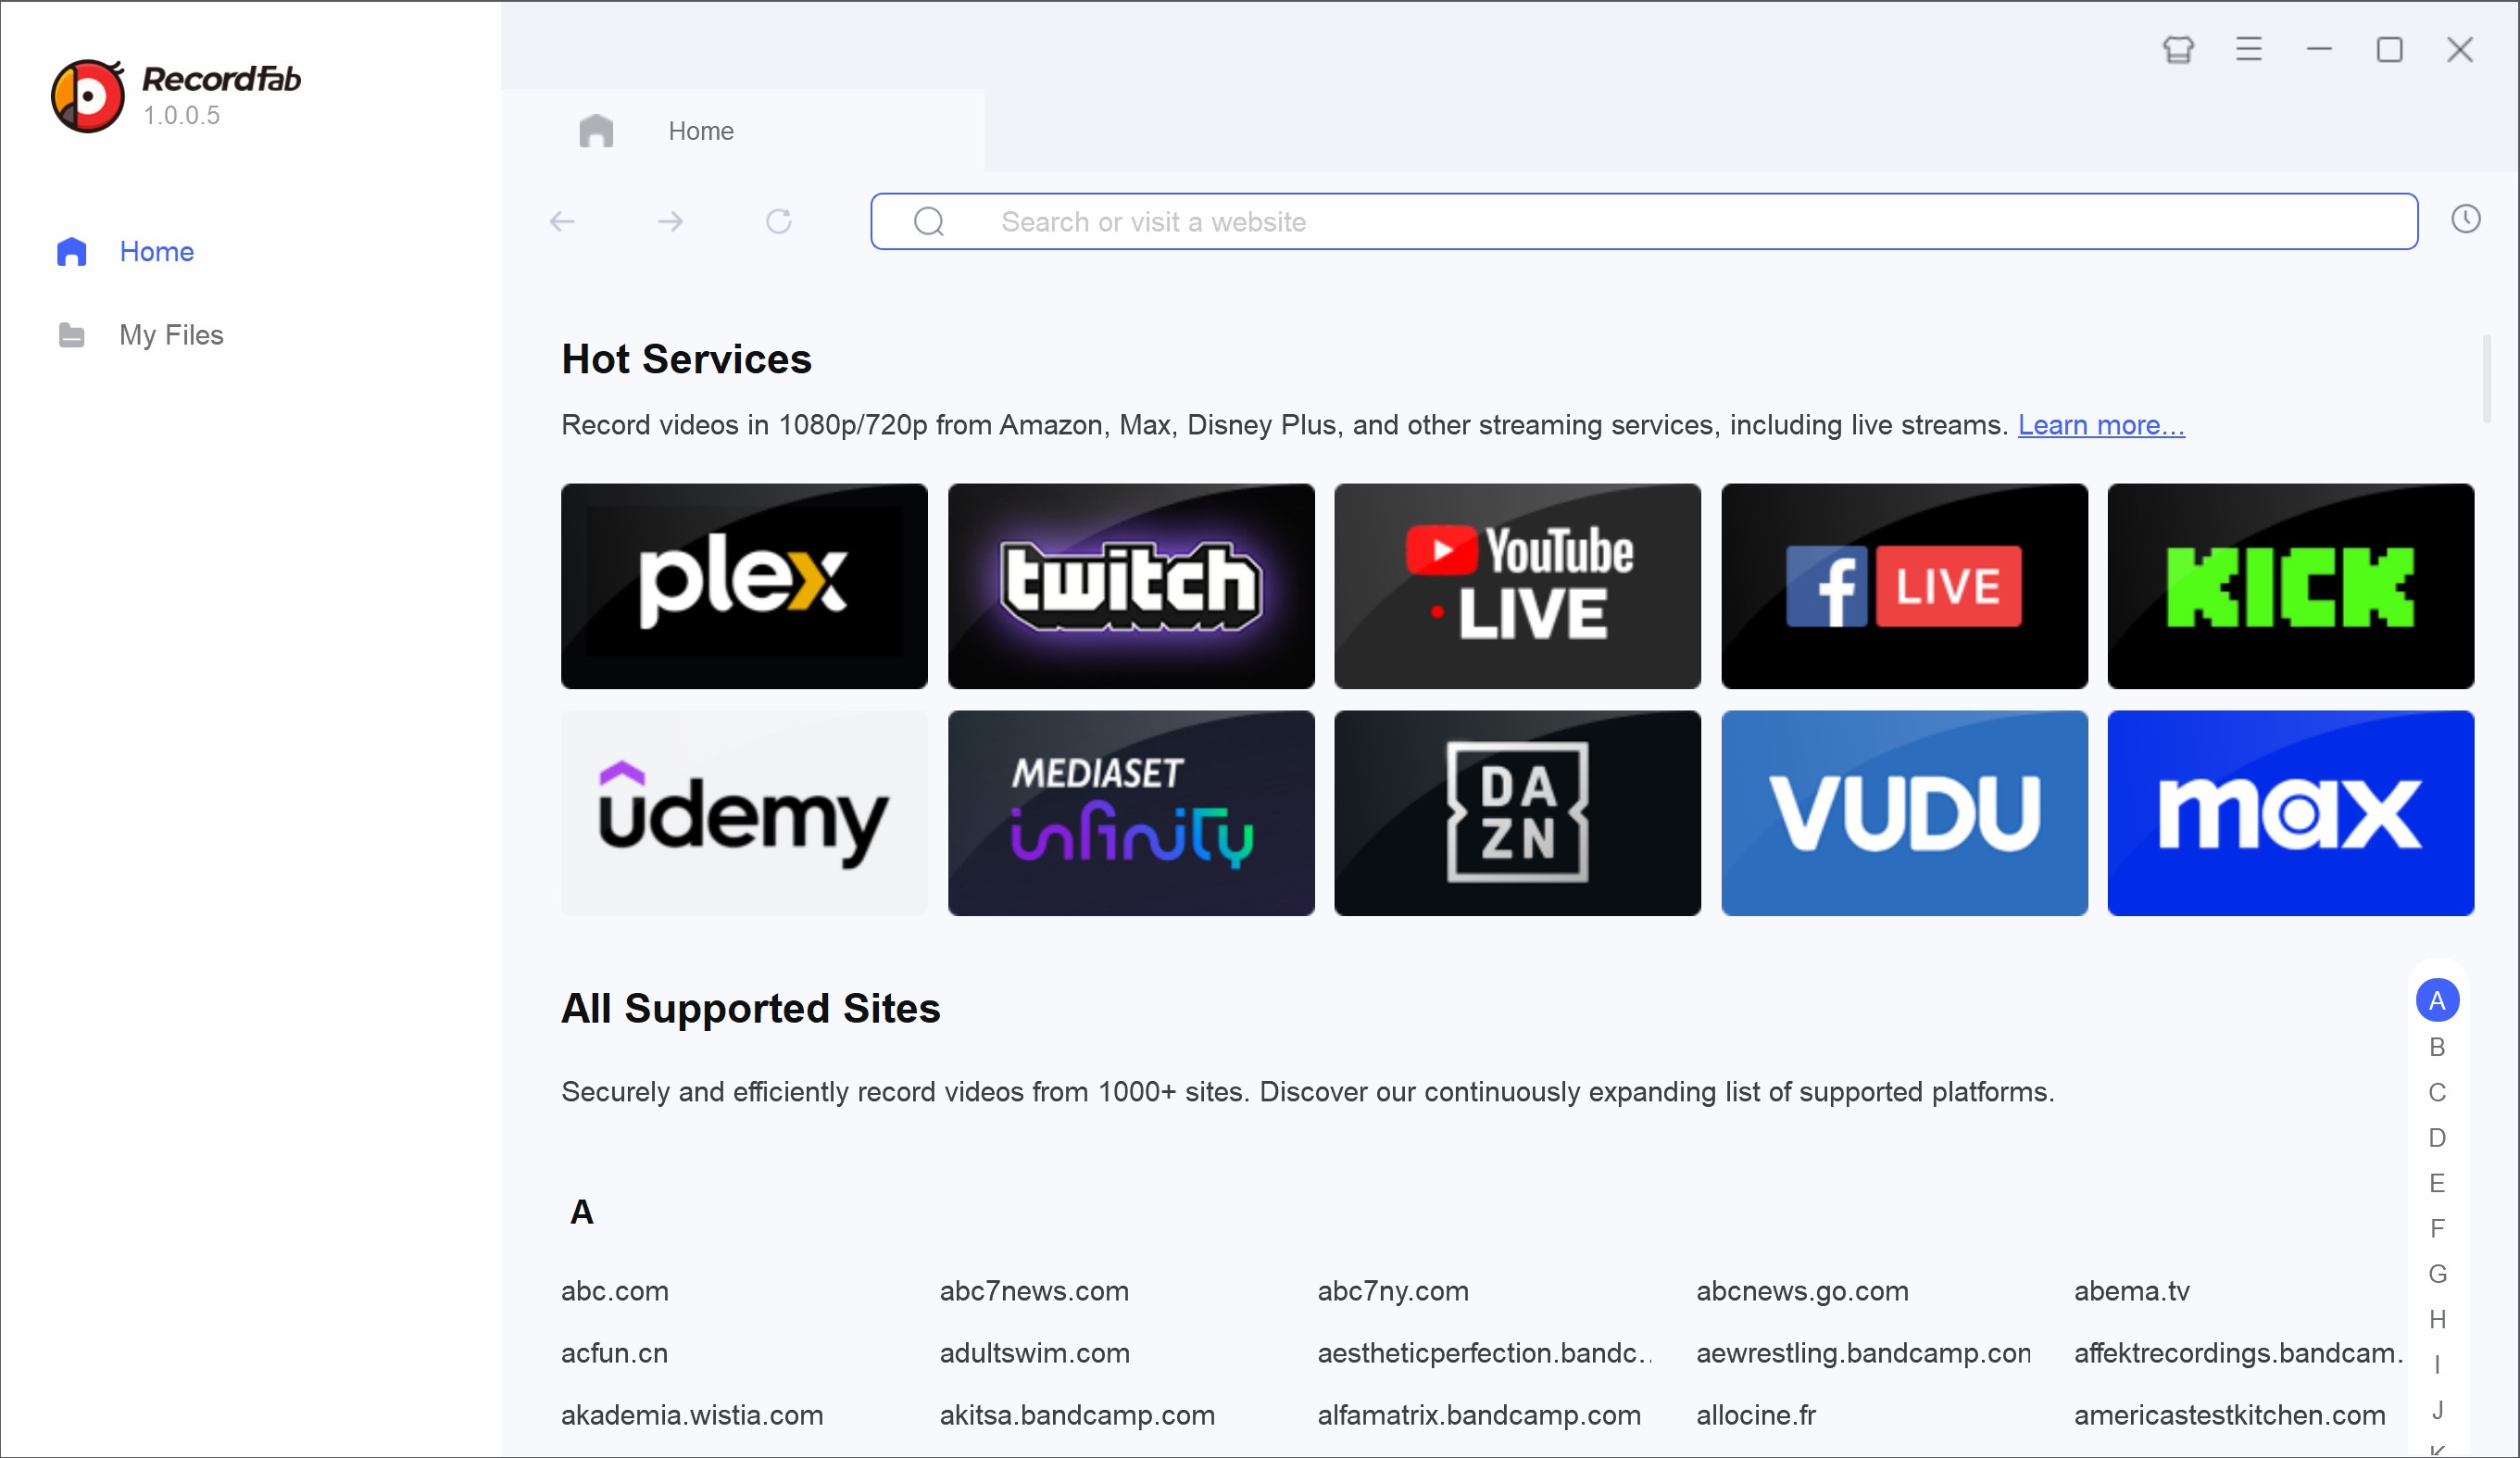Jump to letter J in index
Screen dimensions: 2520x1458
click(2437, 1410)
